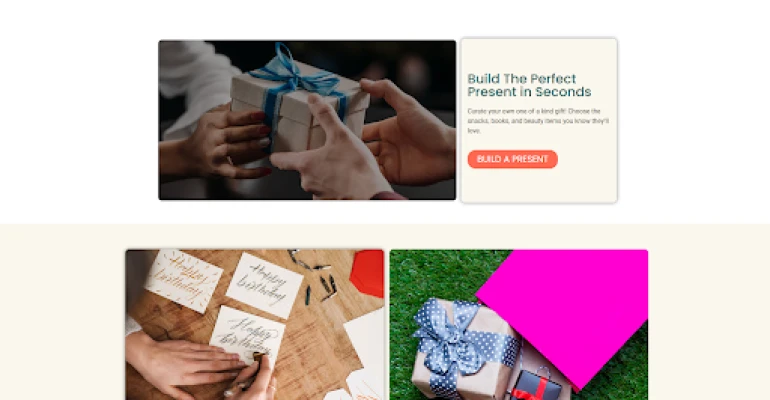
Task: Open the gift box handoff hero image
Action: [307, 120]
